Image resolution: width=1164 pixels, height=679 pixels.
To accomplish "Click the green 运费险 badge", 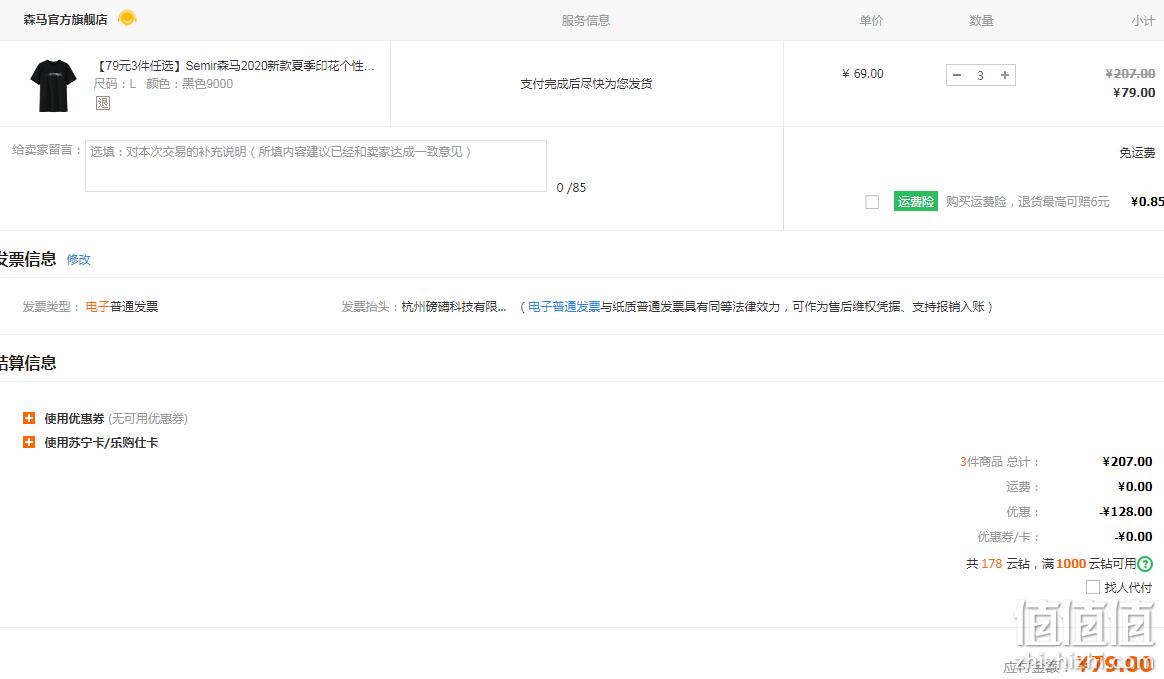I will pos(915,201).
